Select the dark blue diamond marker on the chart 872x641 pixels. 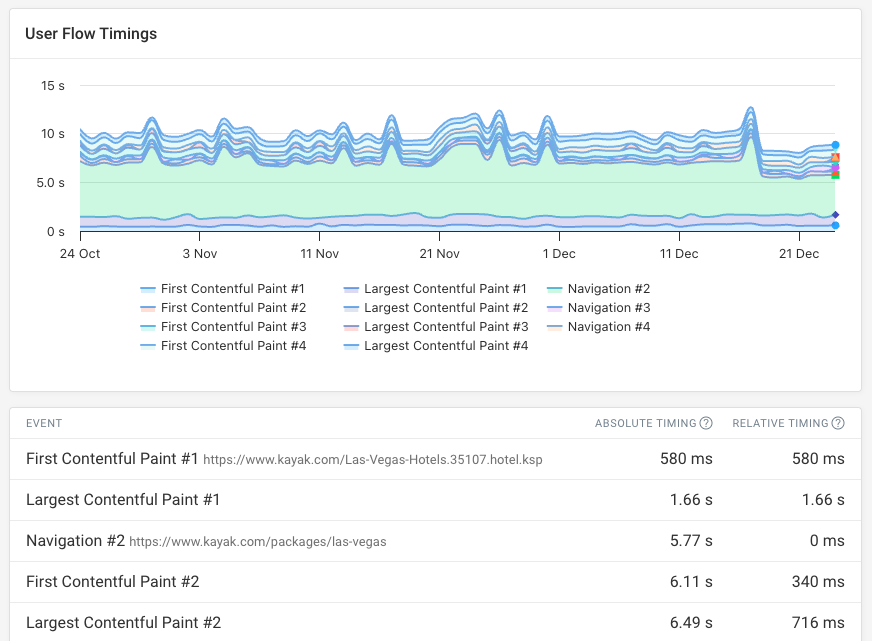[835, 214]
